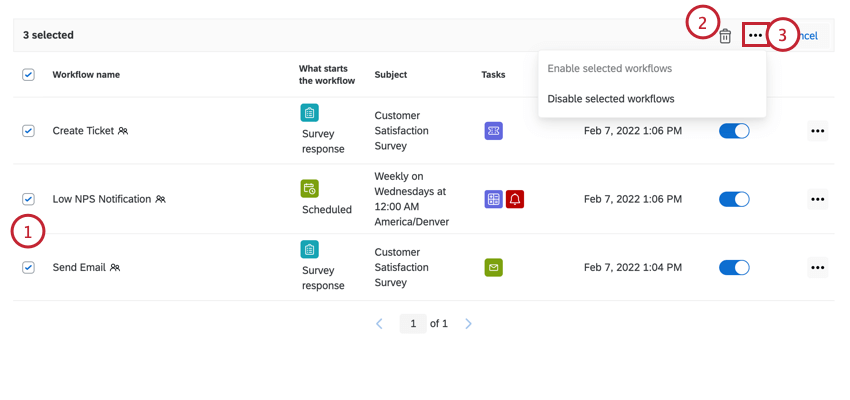Screen dimensions: 850x400
Task: Choose Enable selected workflows
Action: click(x=609, y=68)
